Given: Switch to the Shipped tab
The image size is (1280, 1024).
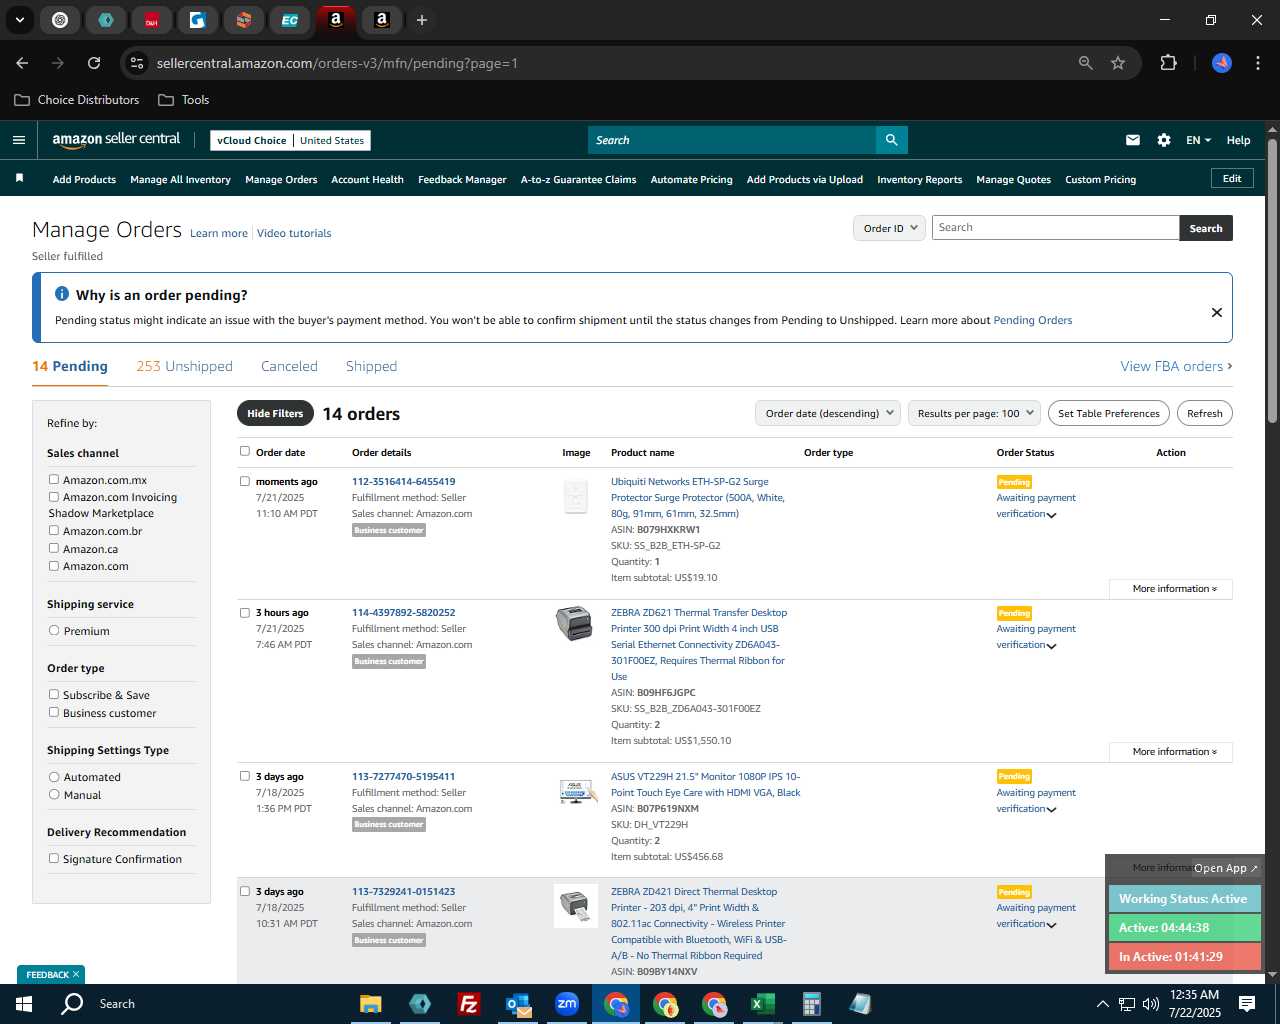Looking at the screenshot, I should point(371,366).
